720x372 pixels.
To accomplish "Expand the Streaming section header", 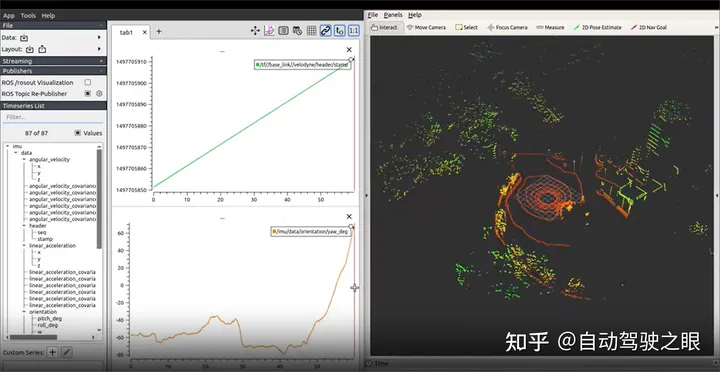I will click(53, 61).
